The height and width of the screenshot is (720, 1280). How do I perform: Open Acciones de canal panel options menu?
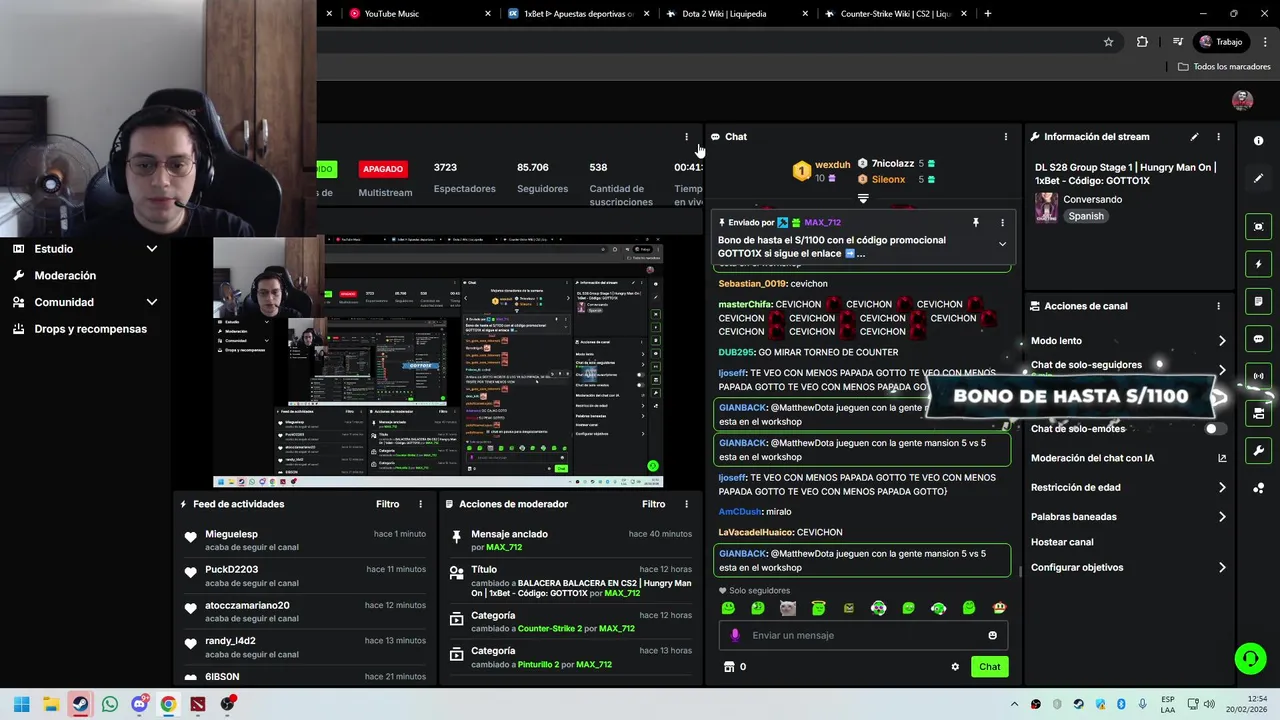click(1218, 306)
